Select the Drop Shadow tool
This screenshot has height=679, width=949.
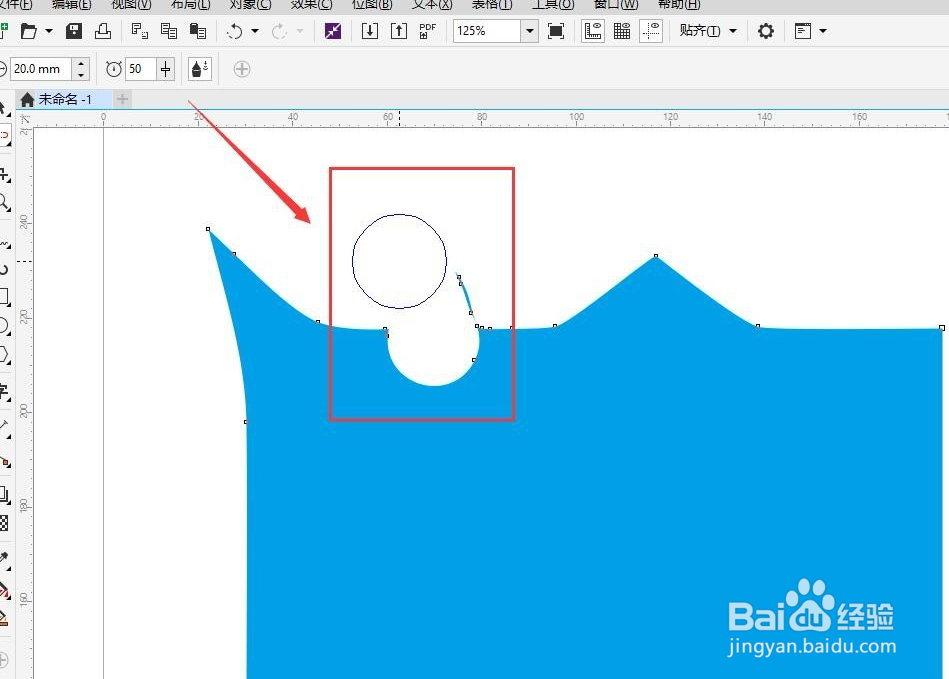pyautogui.click(x=4, y=496)
